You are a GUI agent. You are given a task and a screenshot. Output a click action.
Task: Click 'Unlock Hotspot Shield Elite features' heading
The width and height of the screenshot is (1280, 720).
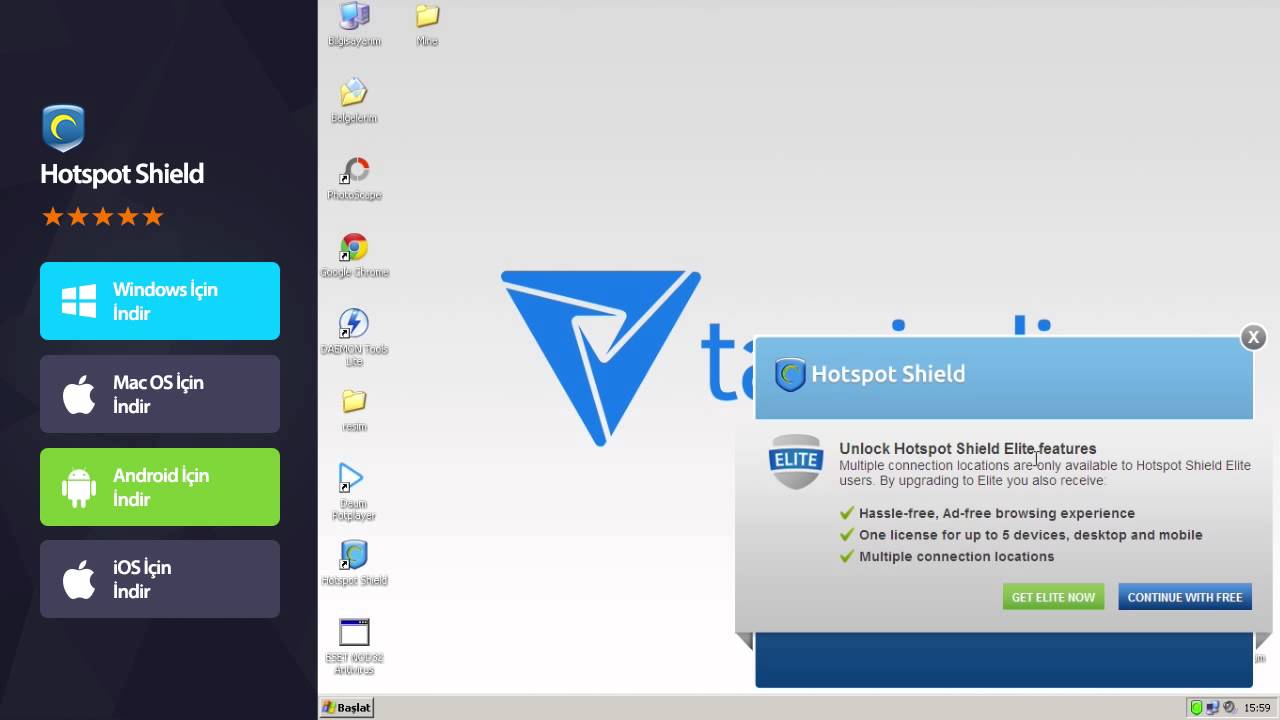[x=967, y=449]
